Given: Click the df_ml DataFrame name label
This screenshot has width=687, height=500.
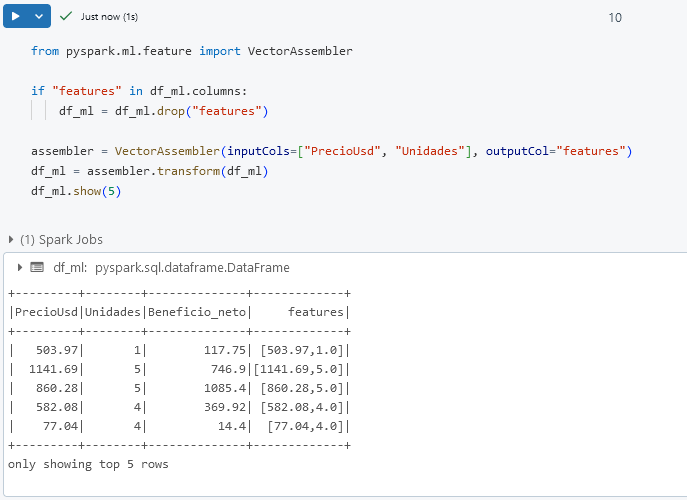Looking at the screenshot, I should pos(71,268).
